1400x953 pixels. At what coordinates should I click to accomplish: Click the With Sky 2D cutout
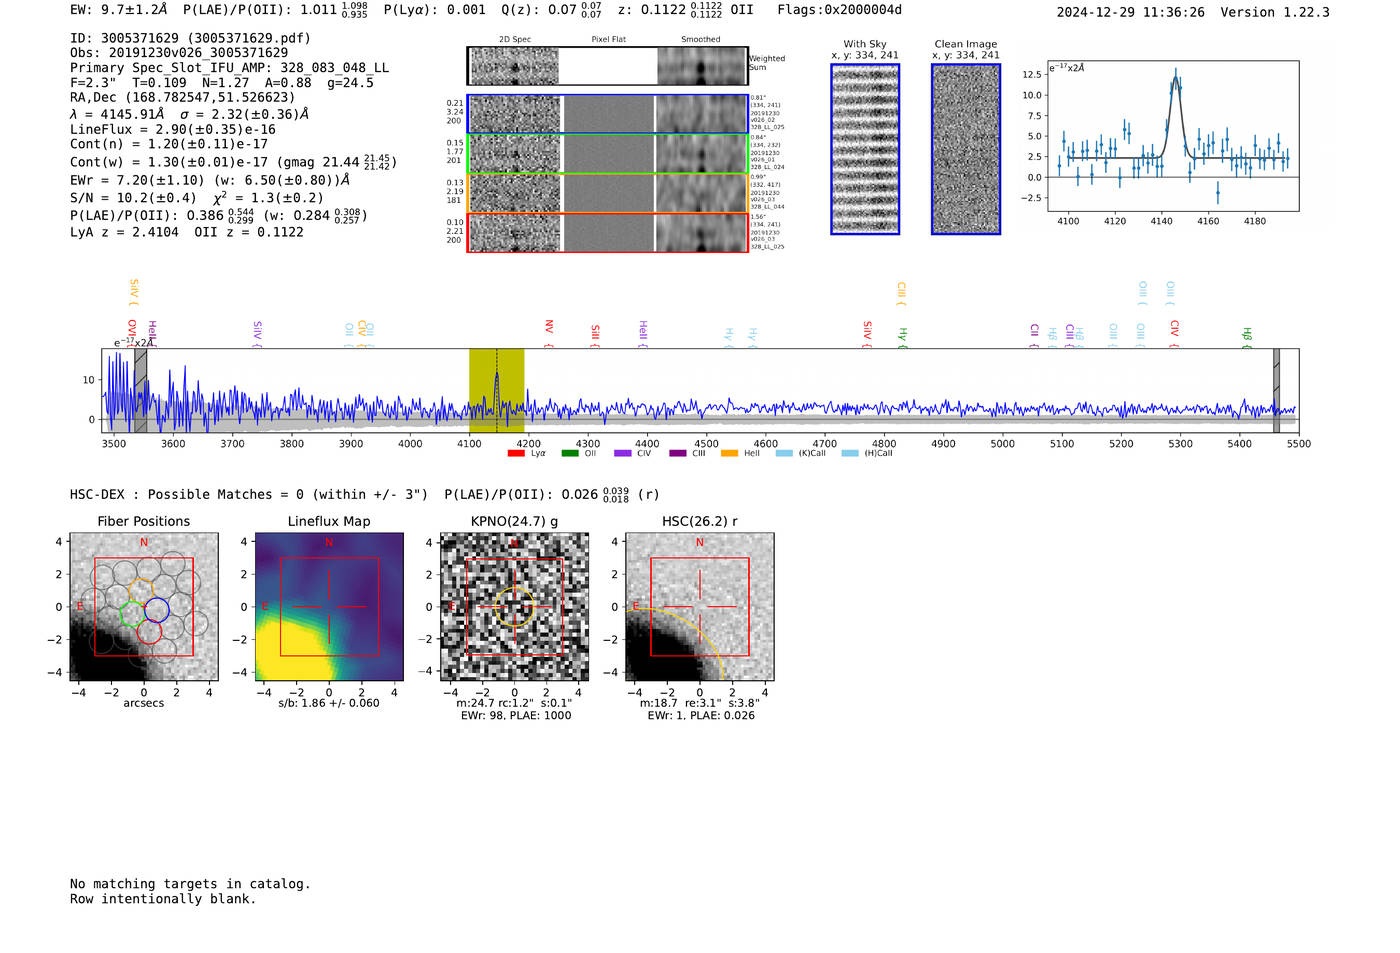[865, 149]
